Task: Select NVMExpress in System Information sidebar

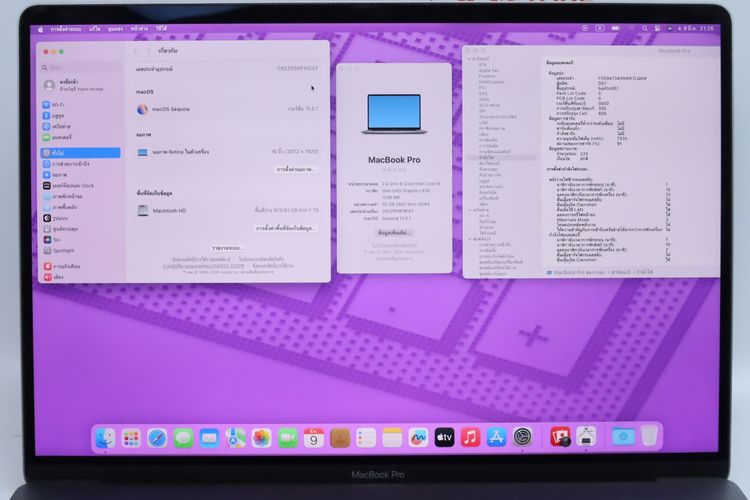Action: 491,82
